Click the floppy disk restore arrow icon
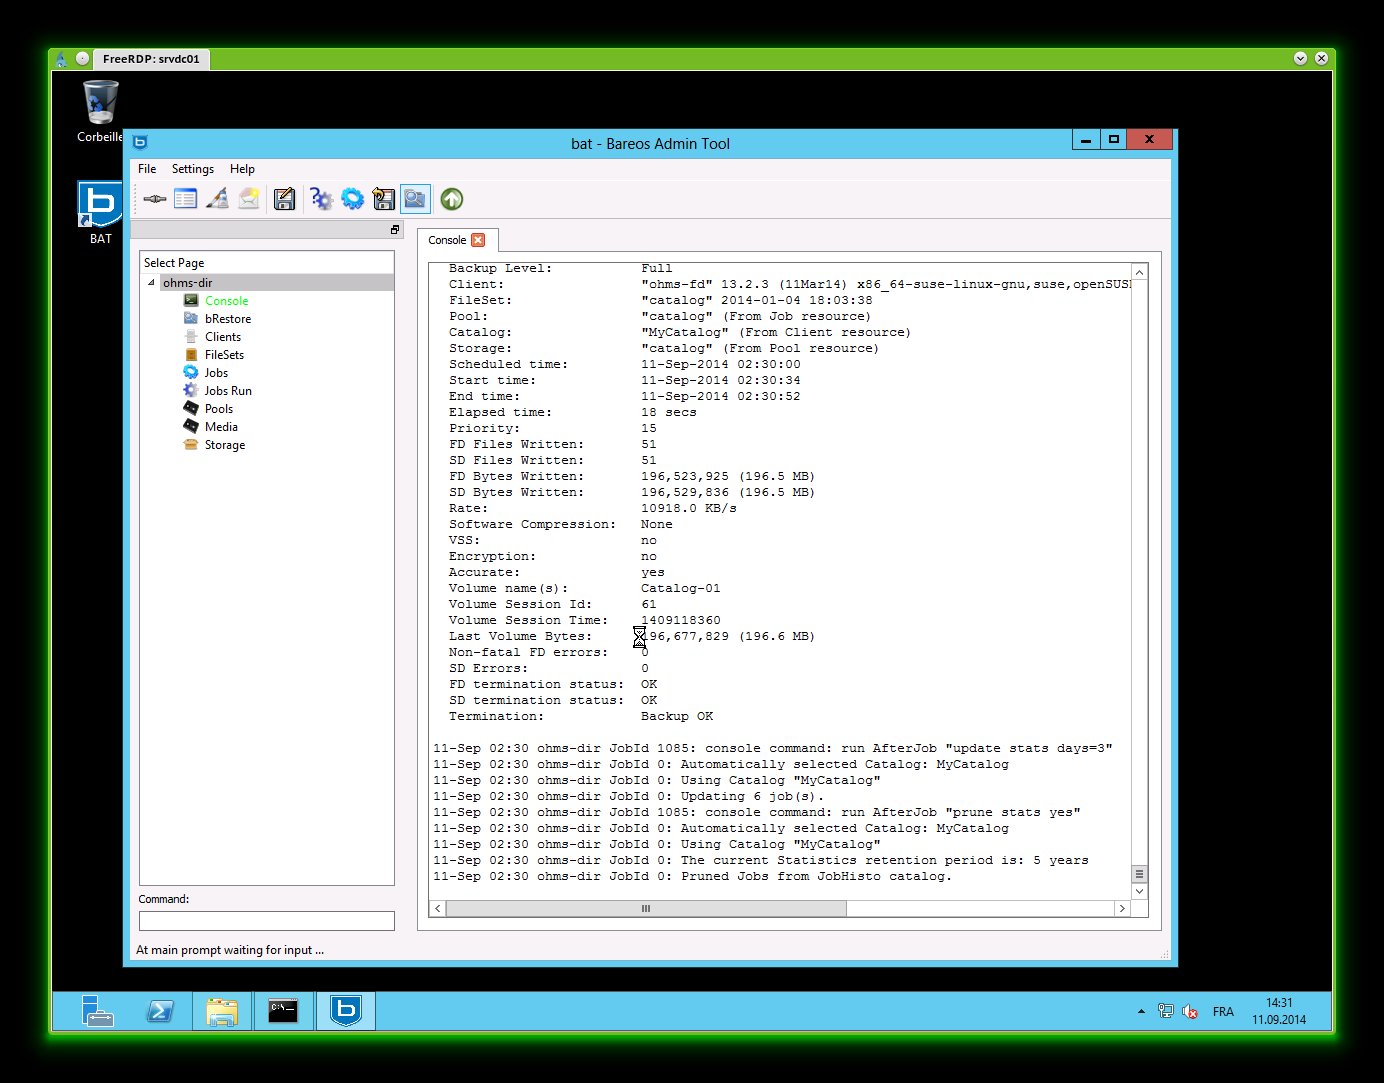This screenshot has height=1083, width=1384. tap(384, 199)
